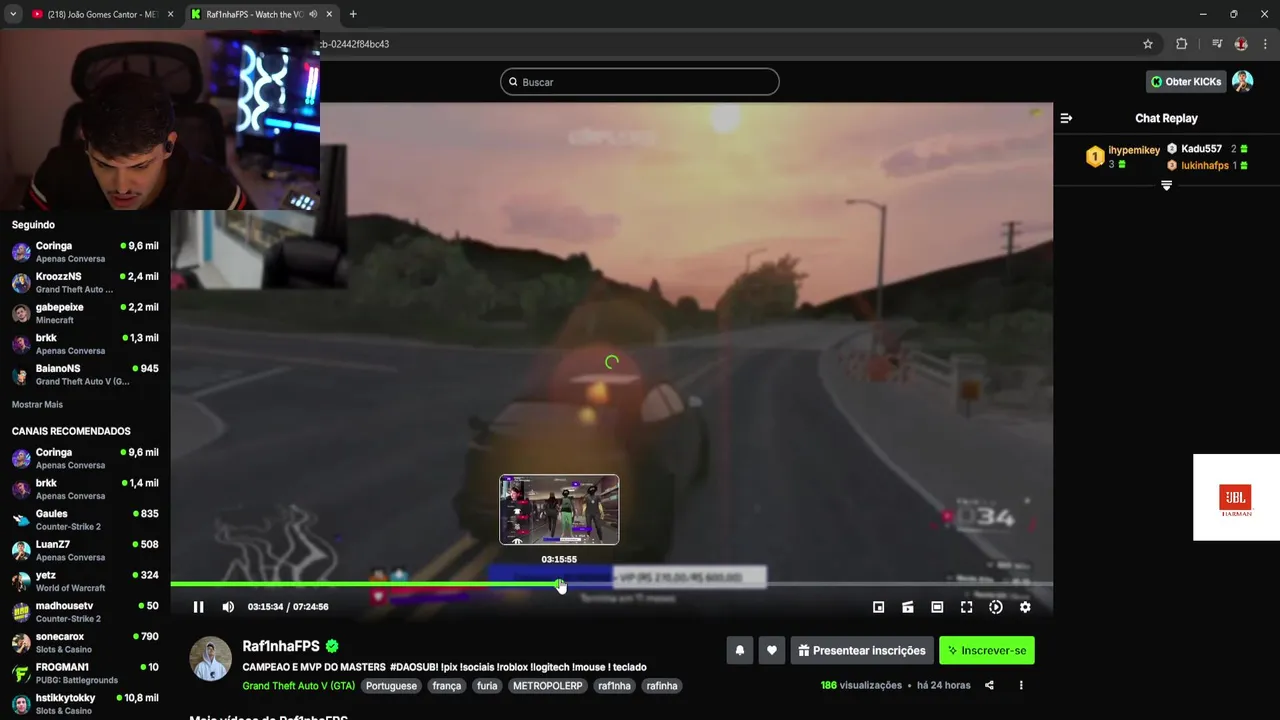
Task: Select the frança tag
Action: (447, 686)
